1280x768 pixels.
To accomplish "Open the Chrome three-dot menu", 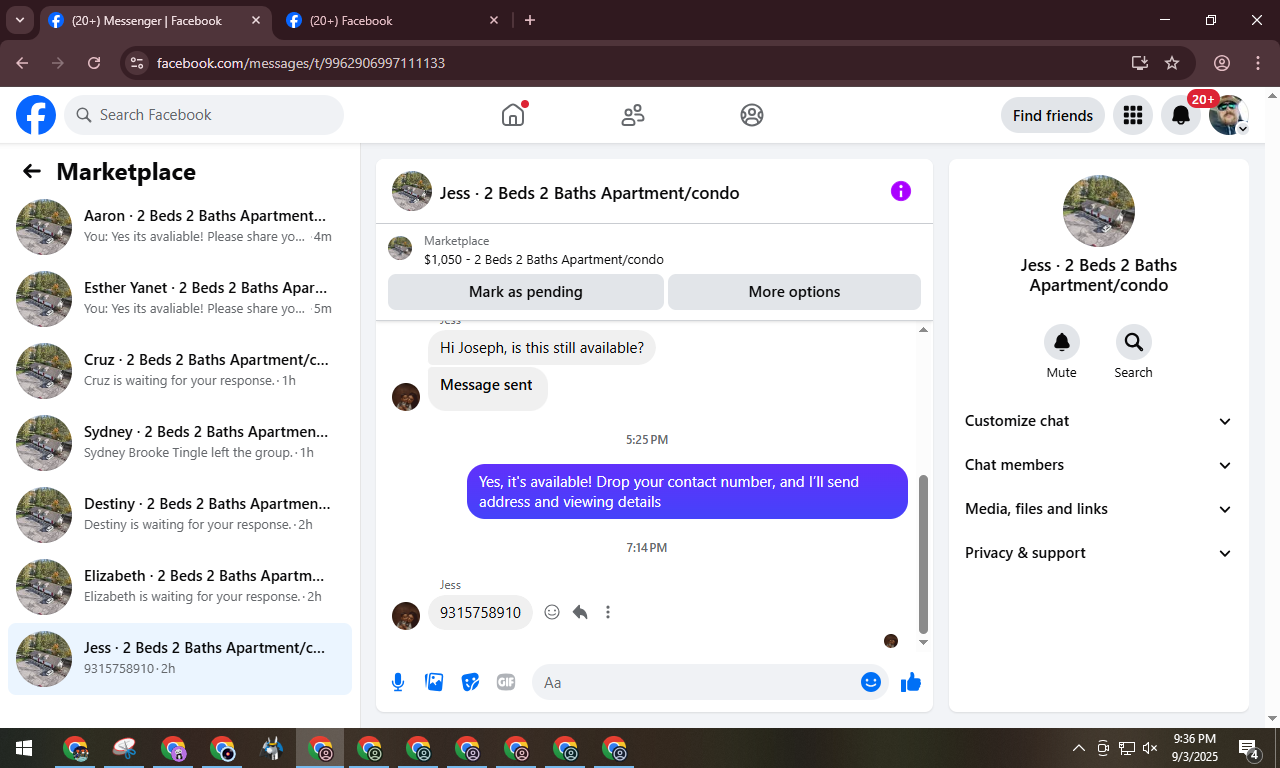I will click(1258, 63).
